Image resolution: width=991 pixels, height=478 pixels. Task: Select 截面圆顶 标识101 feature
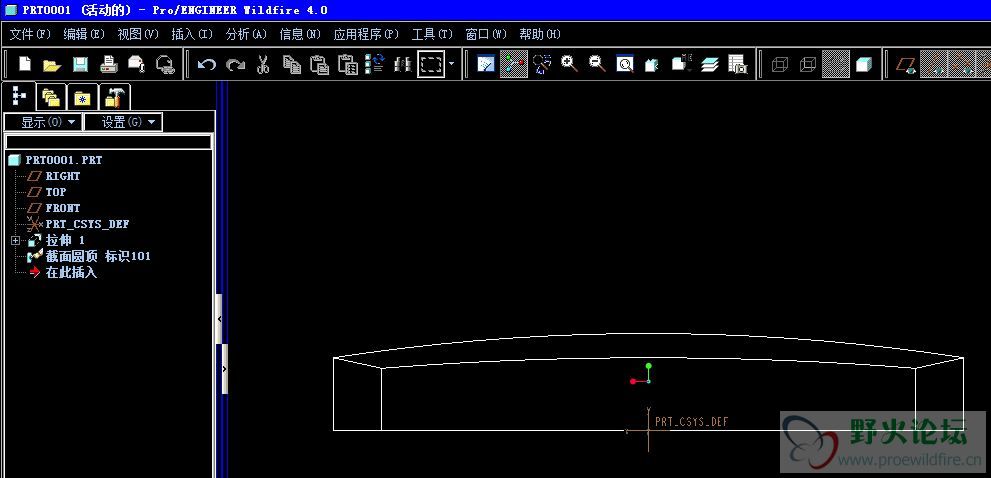[x=98, y=257]
